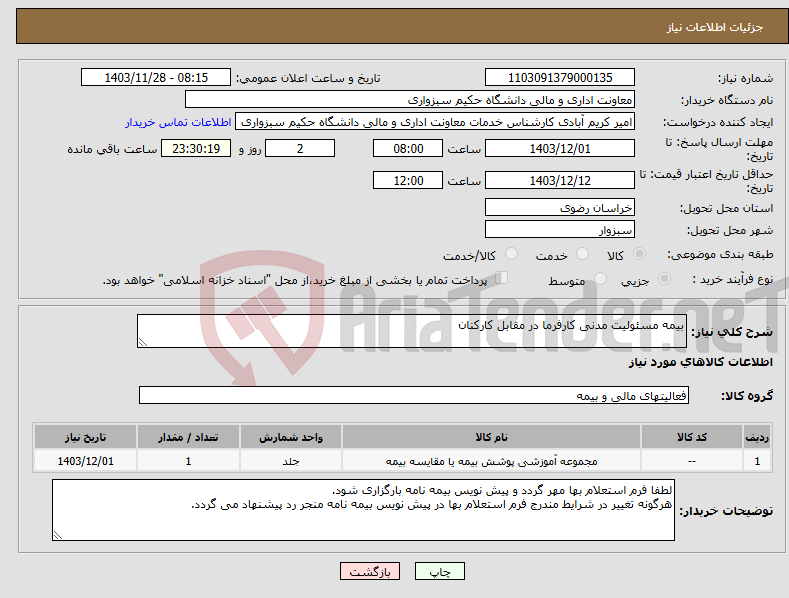The height and width of the screenshot is (598, 789).
Task: Select the متوسط purchase type radio
Action: coord(600,278)
